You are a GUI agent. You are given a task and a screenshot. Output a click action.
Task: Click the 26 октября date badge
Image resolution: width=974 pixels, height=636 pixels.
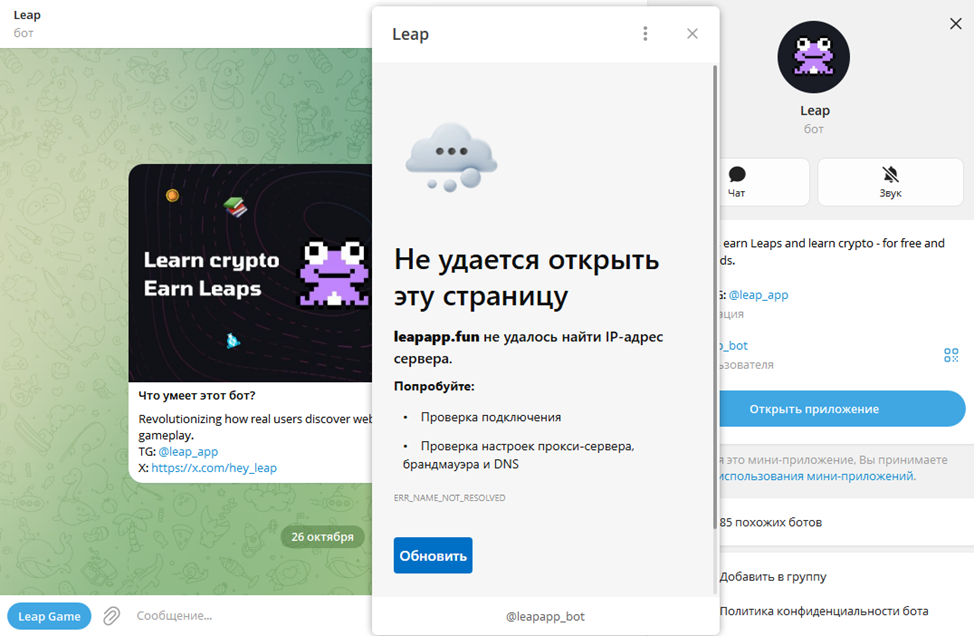pyautogui.click(x=322, y=537)
